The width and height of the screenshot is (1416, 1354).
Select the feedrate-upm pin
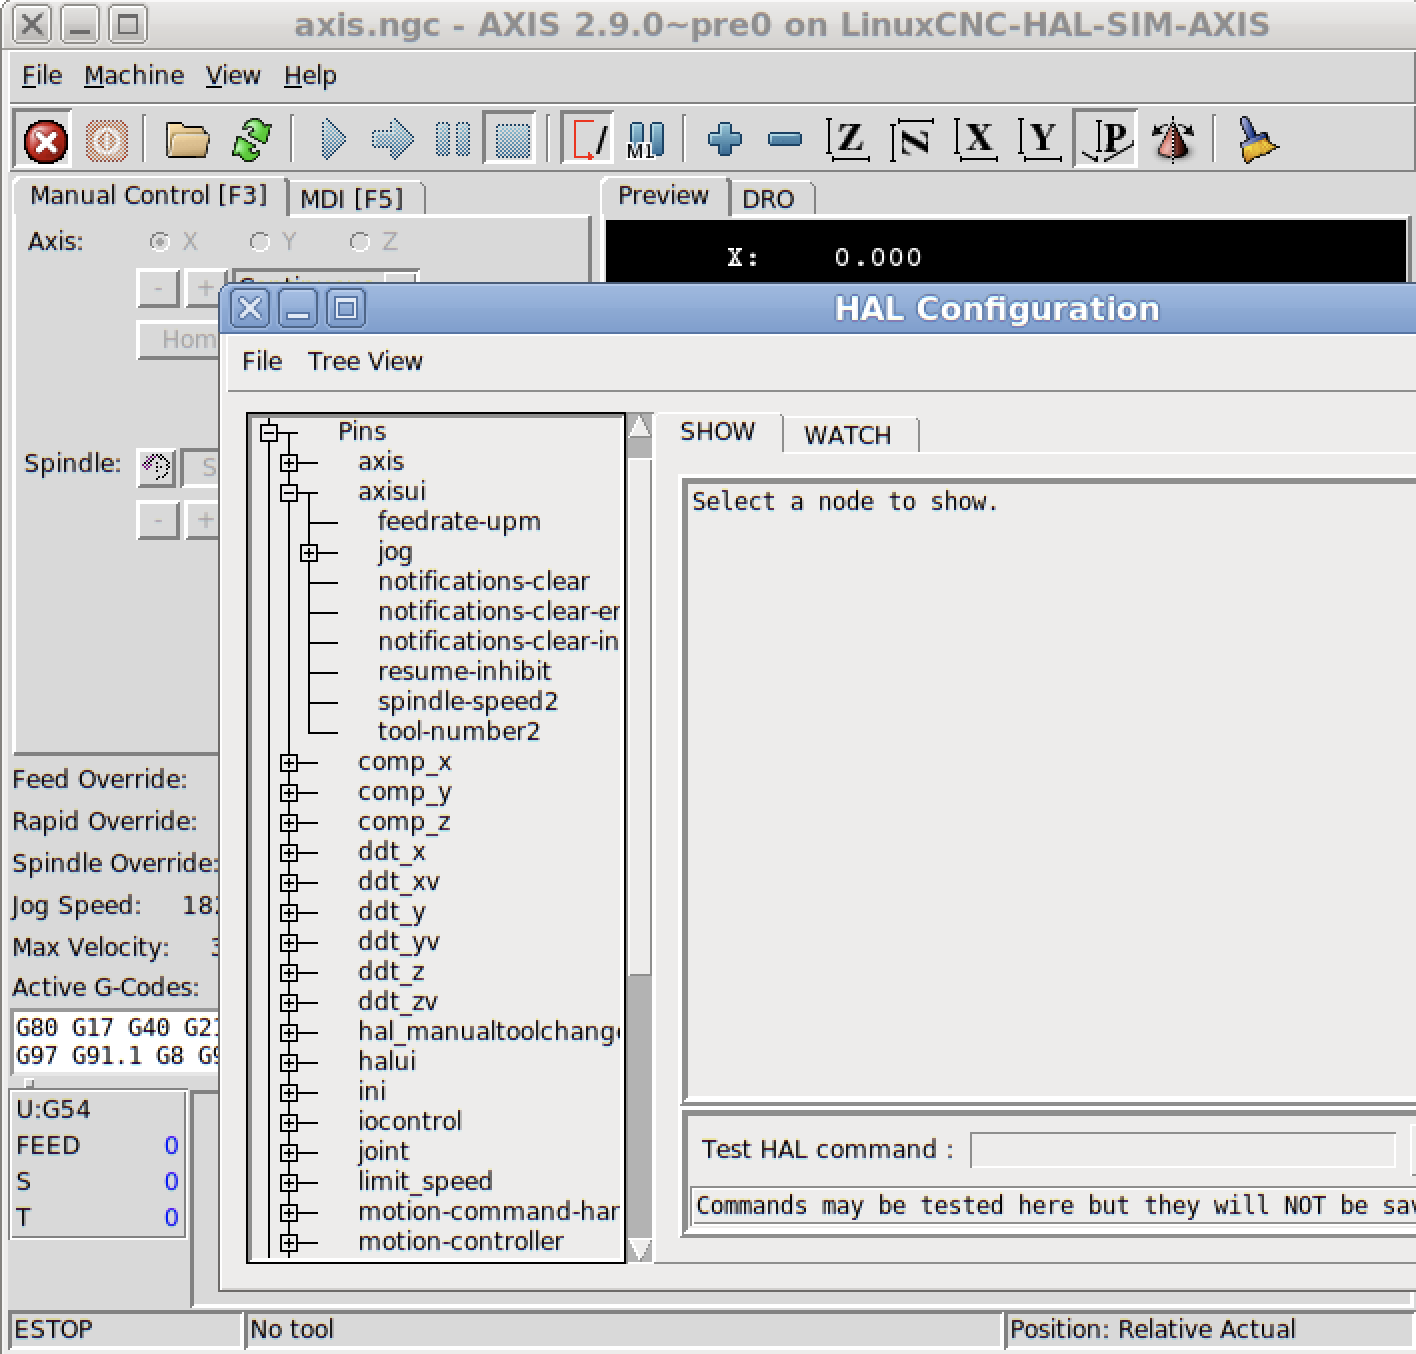459,522
